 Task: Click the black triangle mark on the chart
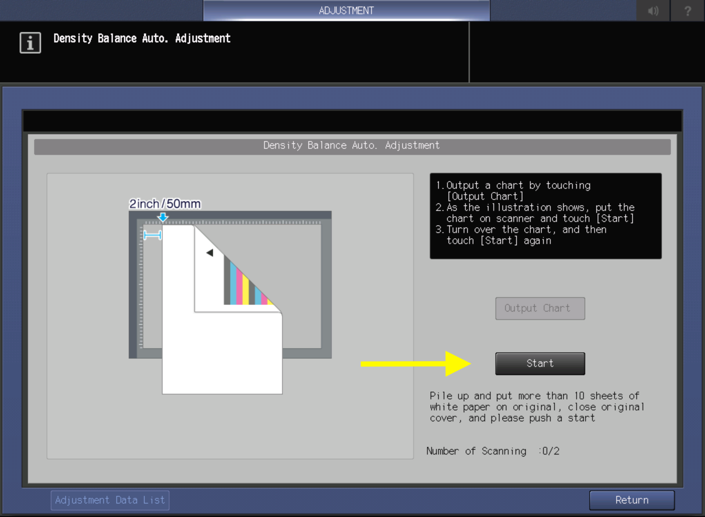pyautogui.click(x=210, y=253)
